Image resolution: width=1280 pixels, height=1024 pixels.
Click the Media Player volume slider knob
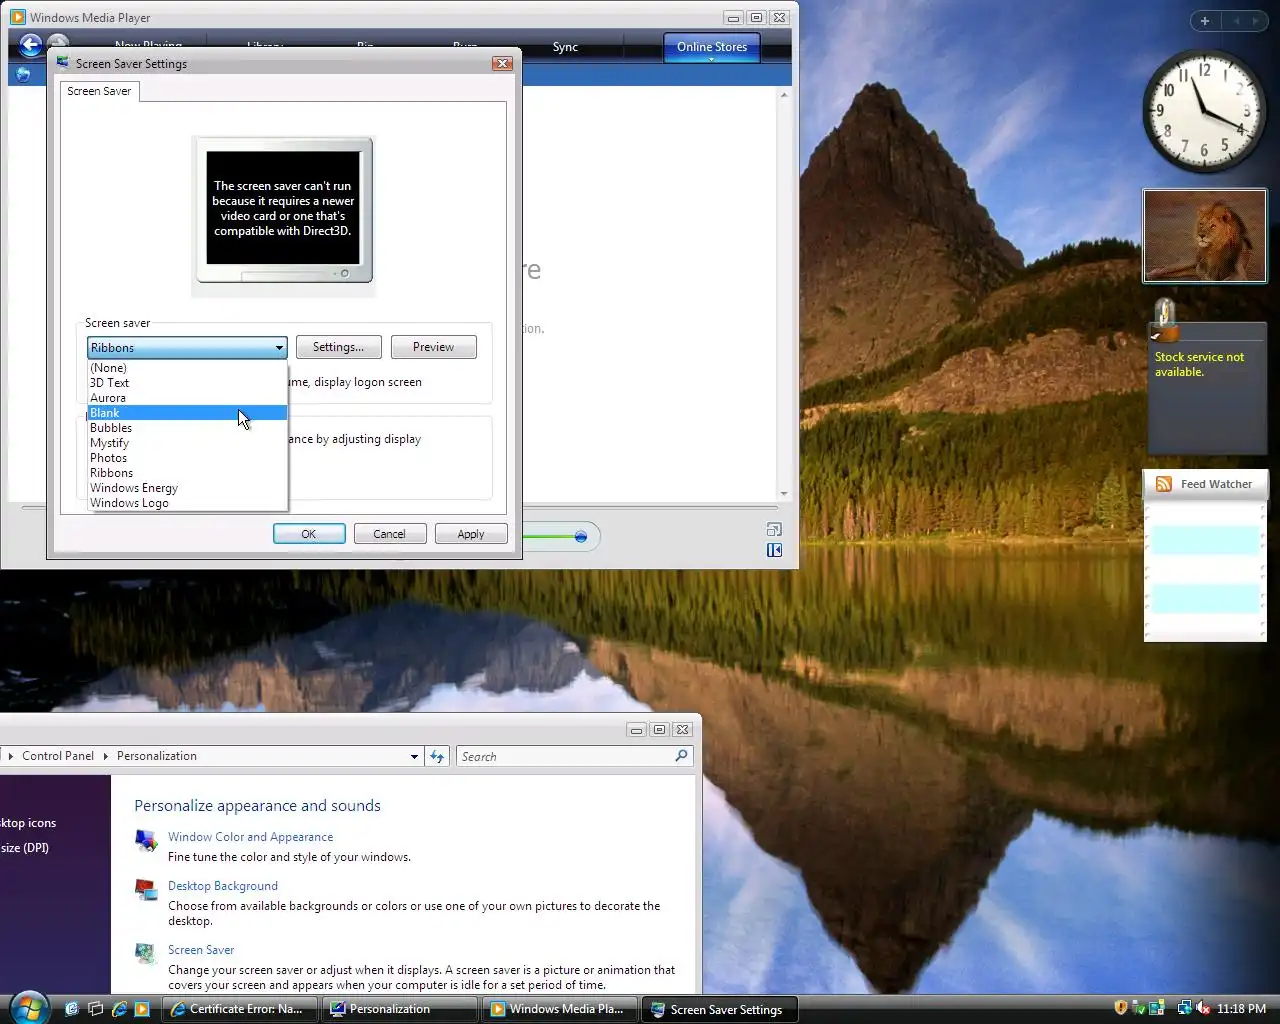[x=581, y=537]
